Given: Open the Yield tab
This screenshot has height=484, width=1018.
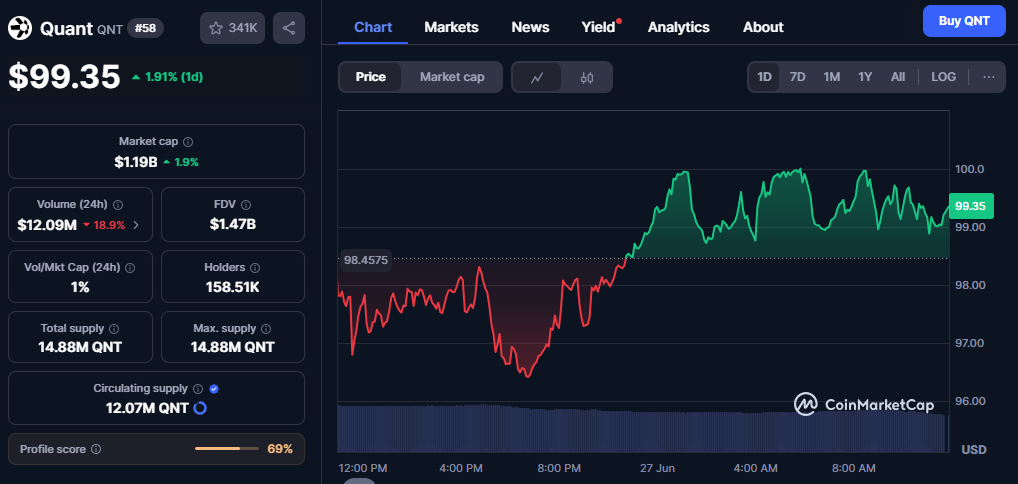Looking at the screenshot, I should [599, 27].
